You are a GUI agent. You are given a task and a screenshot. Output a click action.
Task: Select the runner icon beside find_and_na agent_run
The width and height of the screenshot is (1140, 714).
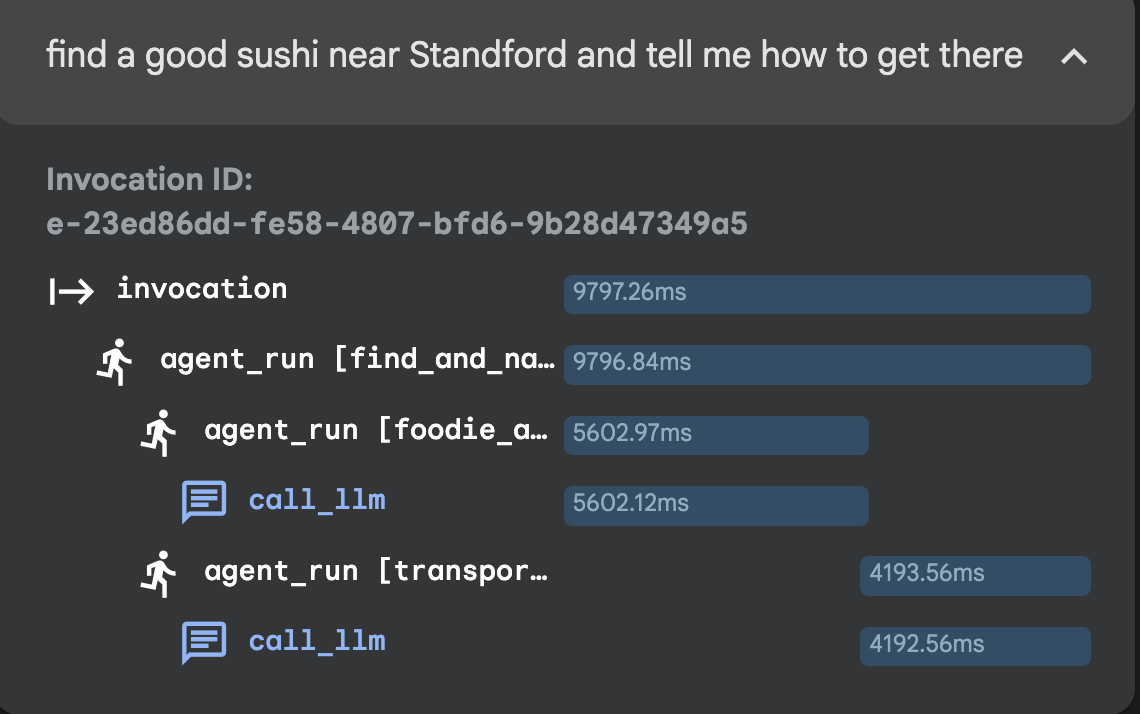click(x=115, y=362)
